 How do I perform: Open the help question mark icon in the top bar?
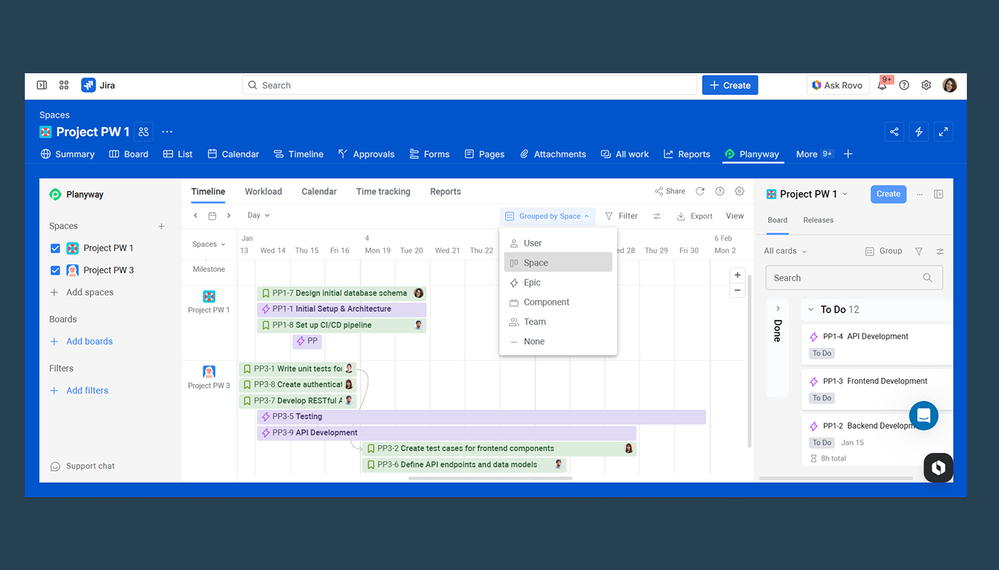(x=904, y=85)
